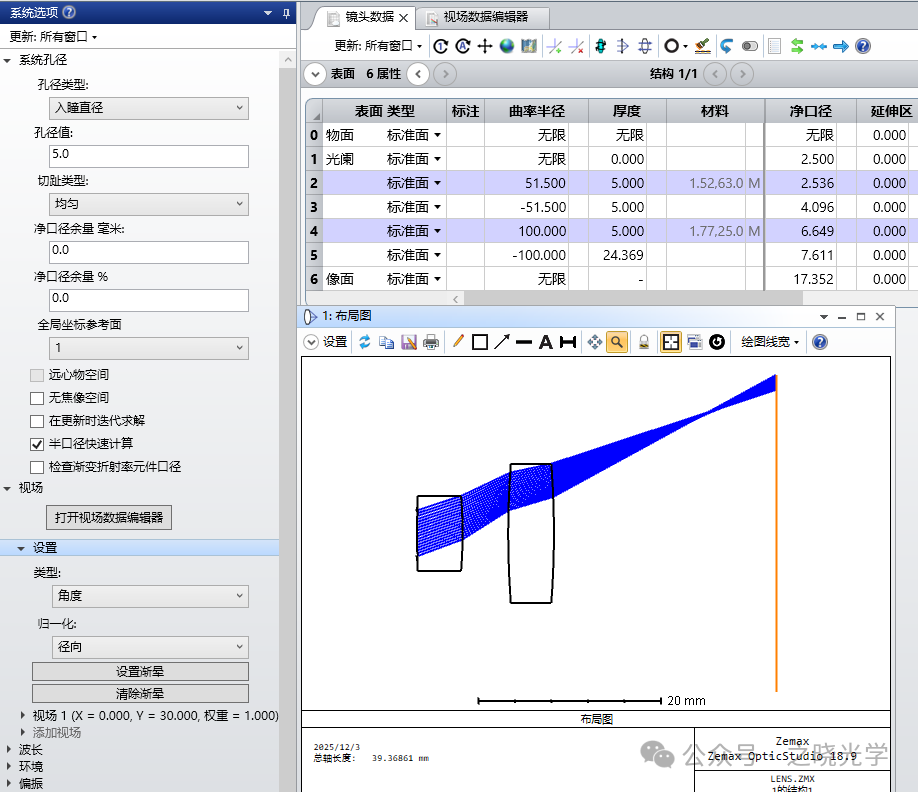
Task: Activate the zoom magnifier tool
Action: click(x=617, y=342)
